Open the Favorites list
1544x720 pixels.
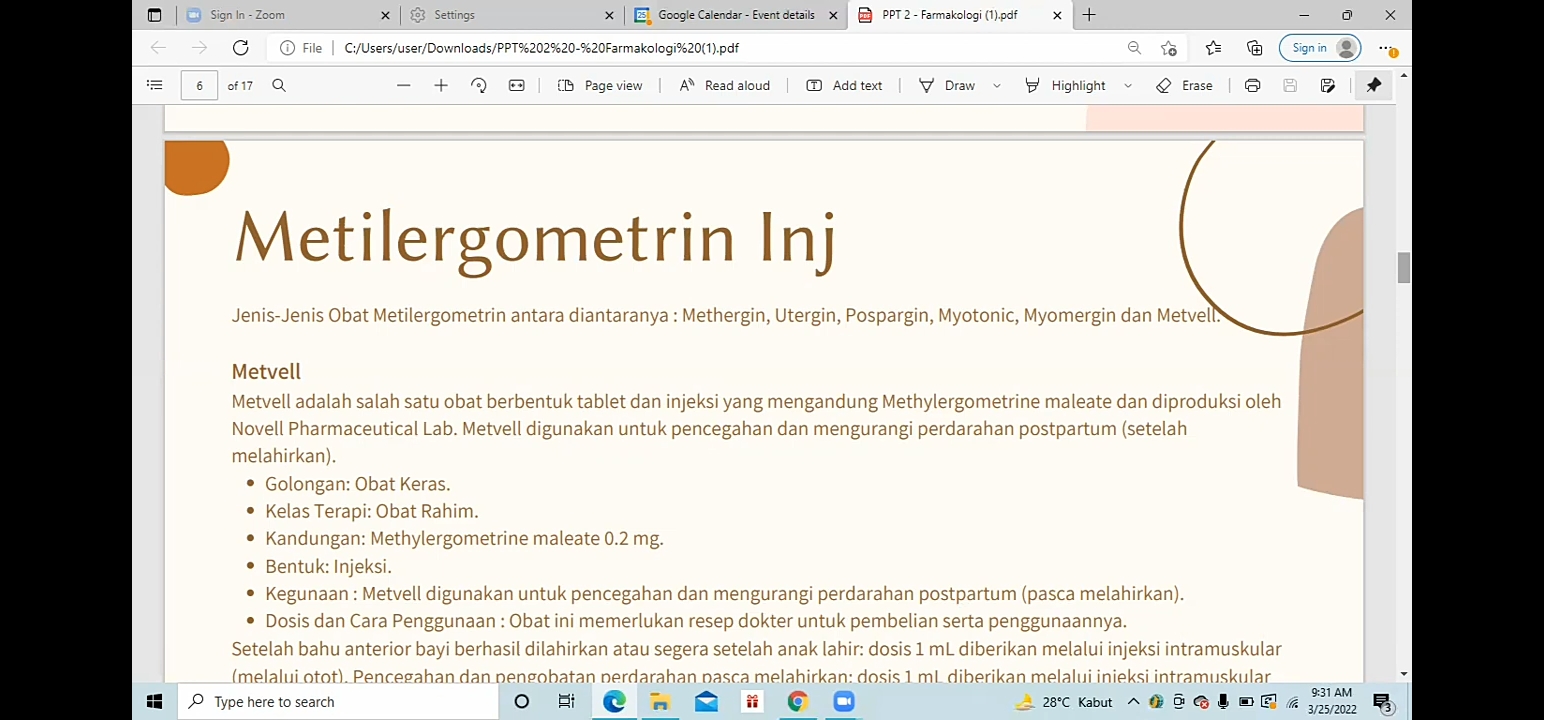[x=1213, y=48]
